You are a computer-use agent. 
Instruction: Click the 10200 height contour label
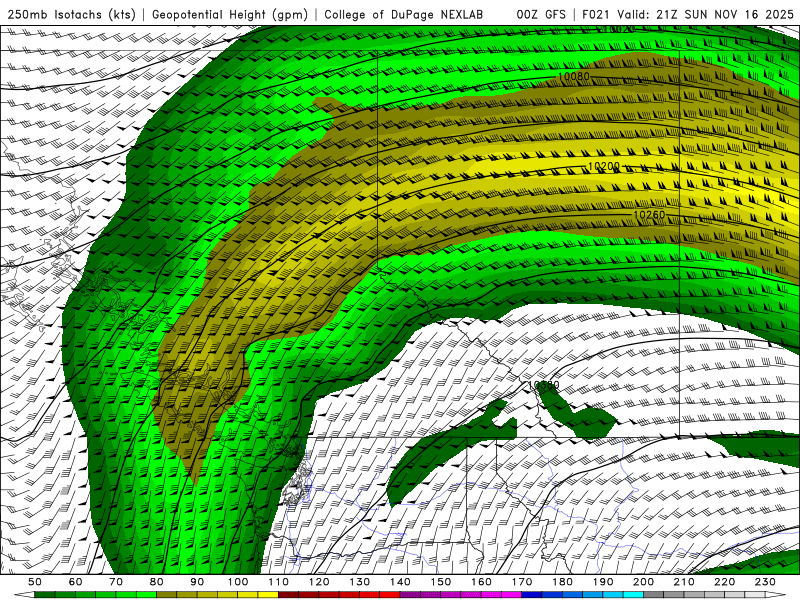tap(604, 166)
